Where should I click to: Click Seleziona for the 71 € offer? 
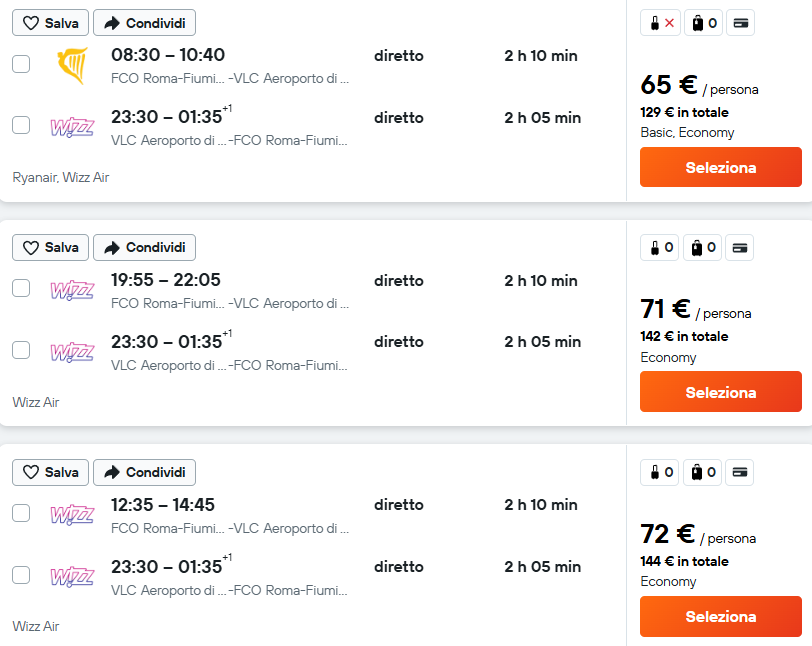tap(721, 392)
